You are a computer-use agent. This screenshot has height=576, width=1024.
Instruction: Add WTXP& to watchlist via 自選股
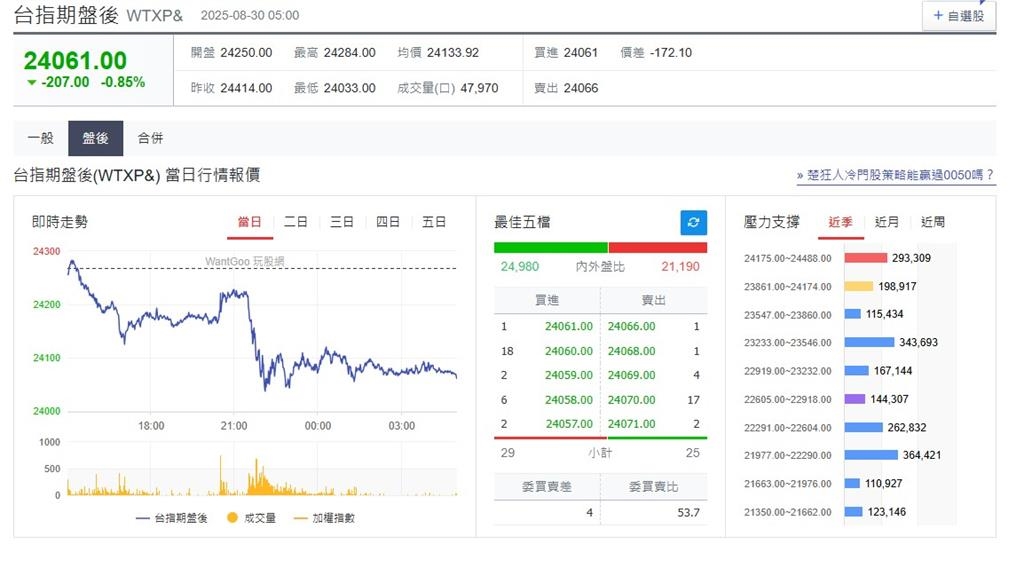tap(958, 16)
